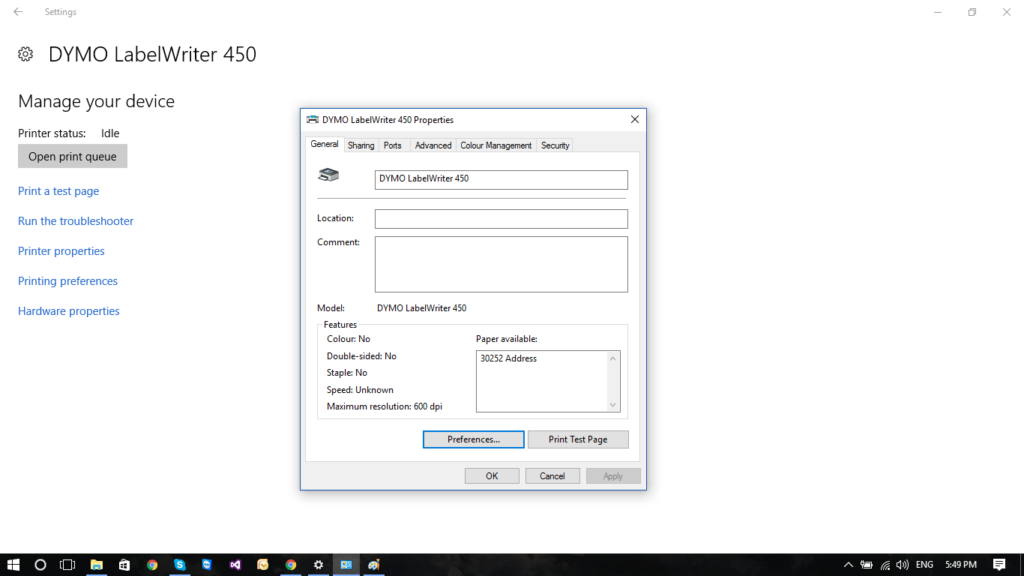Select the 30252 Address paper entry
The image size is (1024, 576).
[508, 359]
